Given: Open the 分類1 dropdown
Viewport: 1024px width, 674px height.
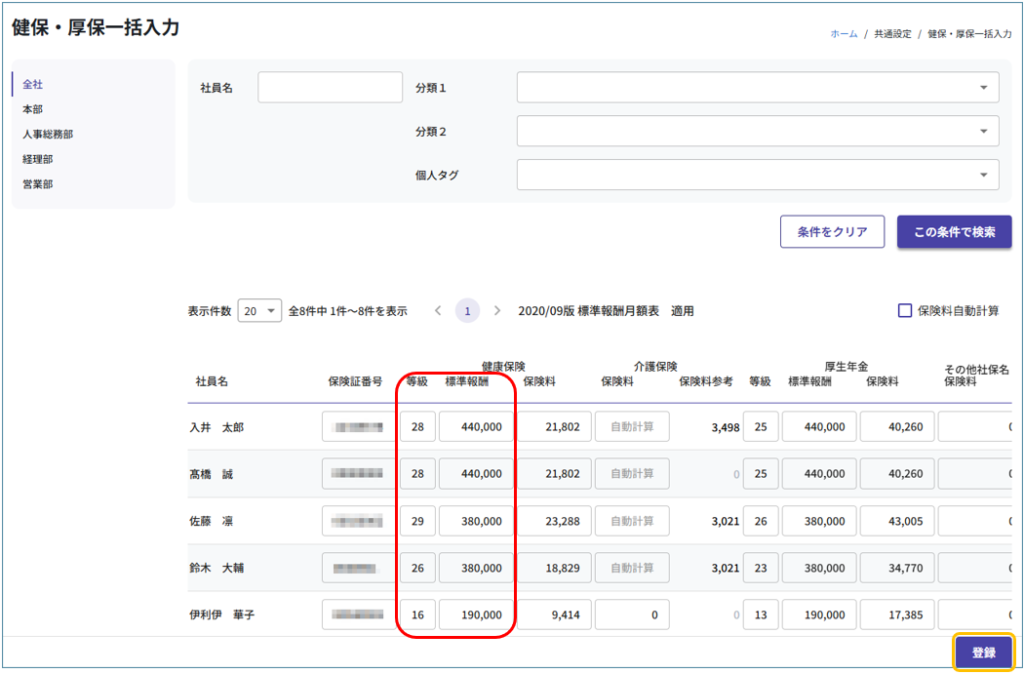Looking at the screenshot, I should click(x=757, y=87).
